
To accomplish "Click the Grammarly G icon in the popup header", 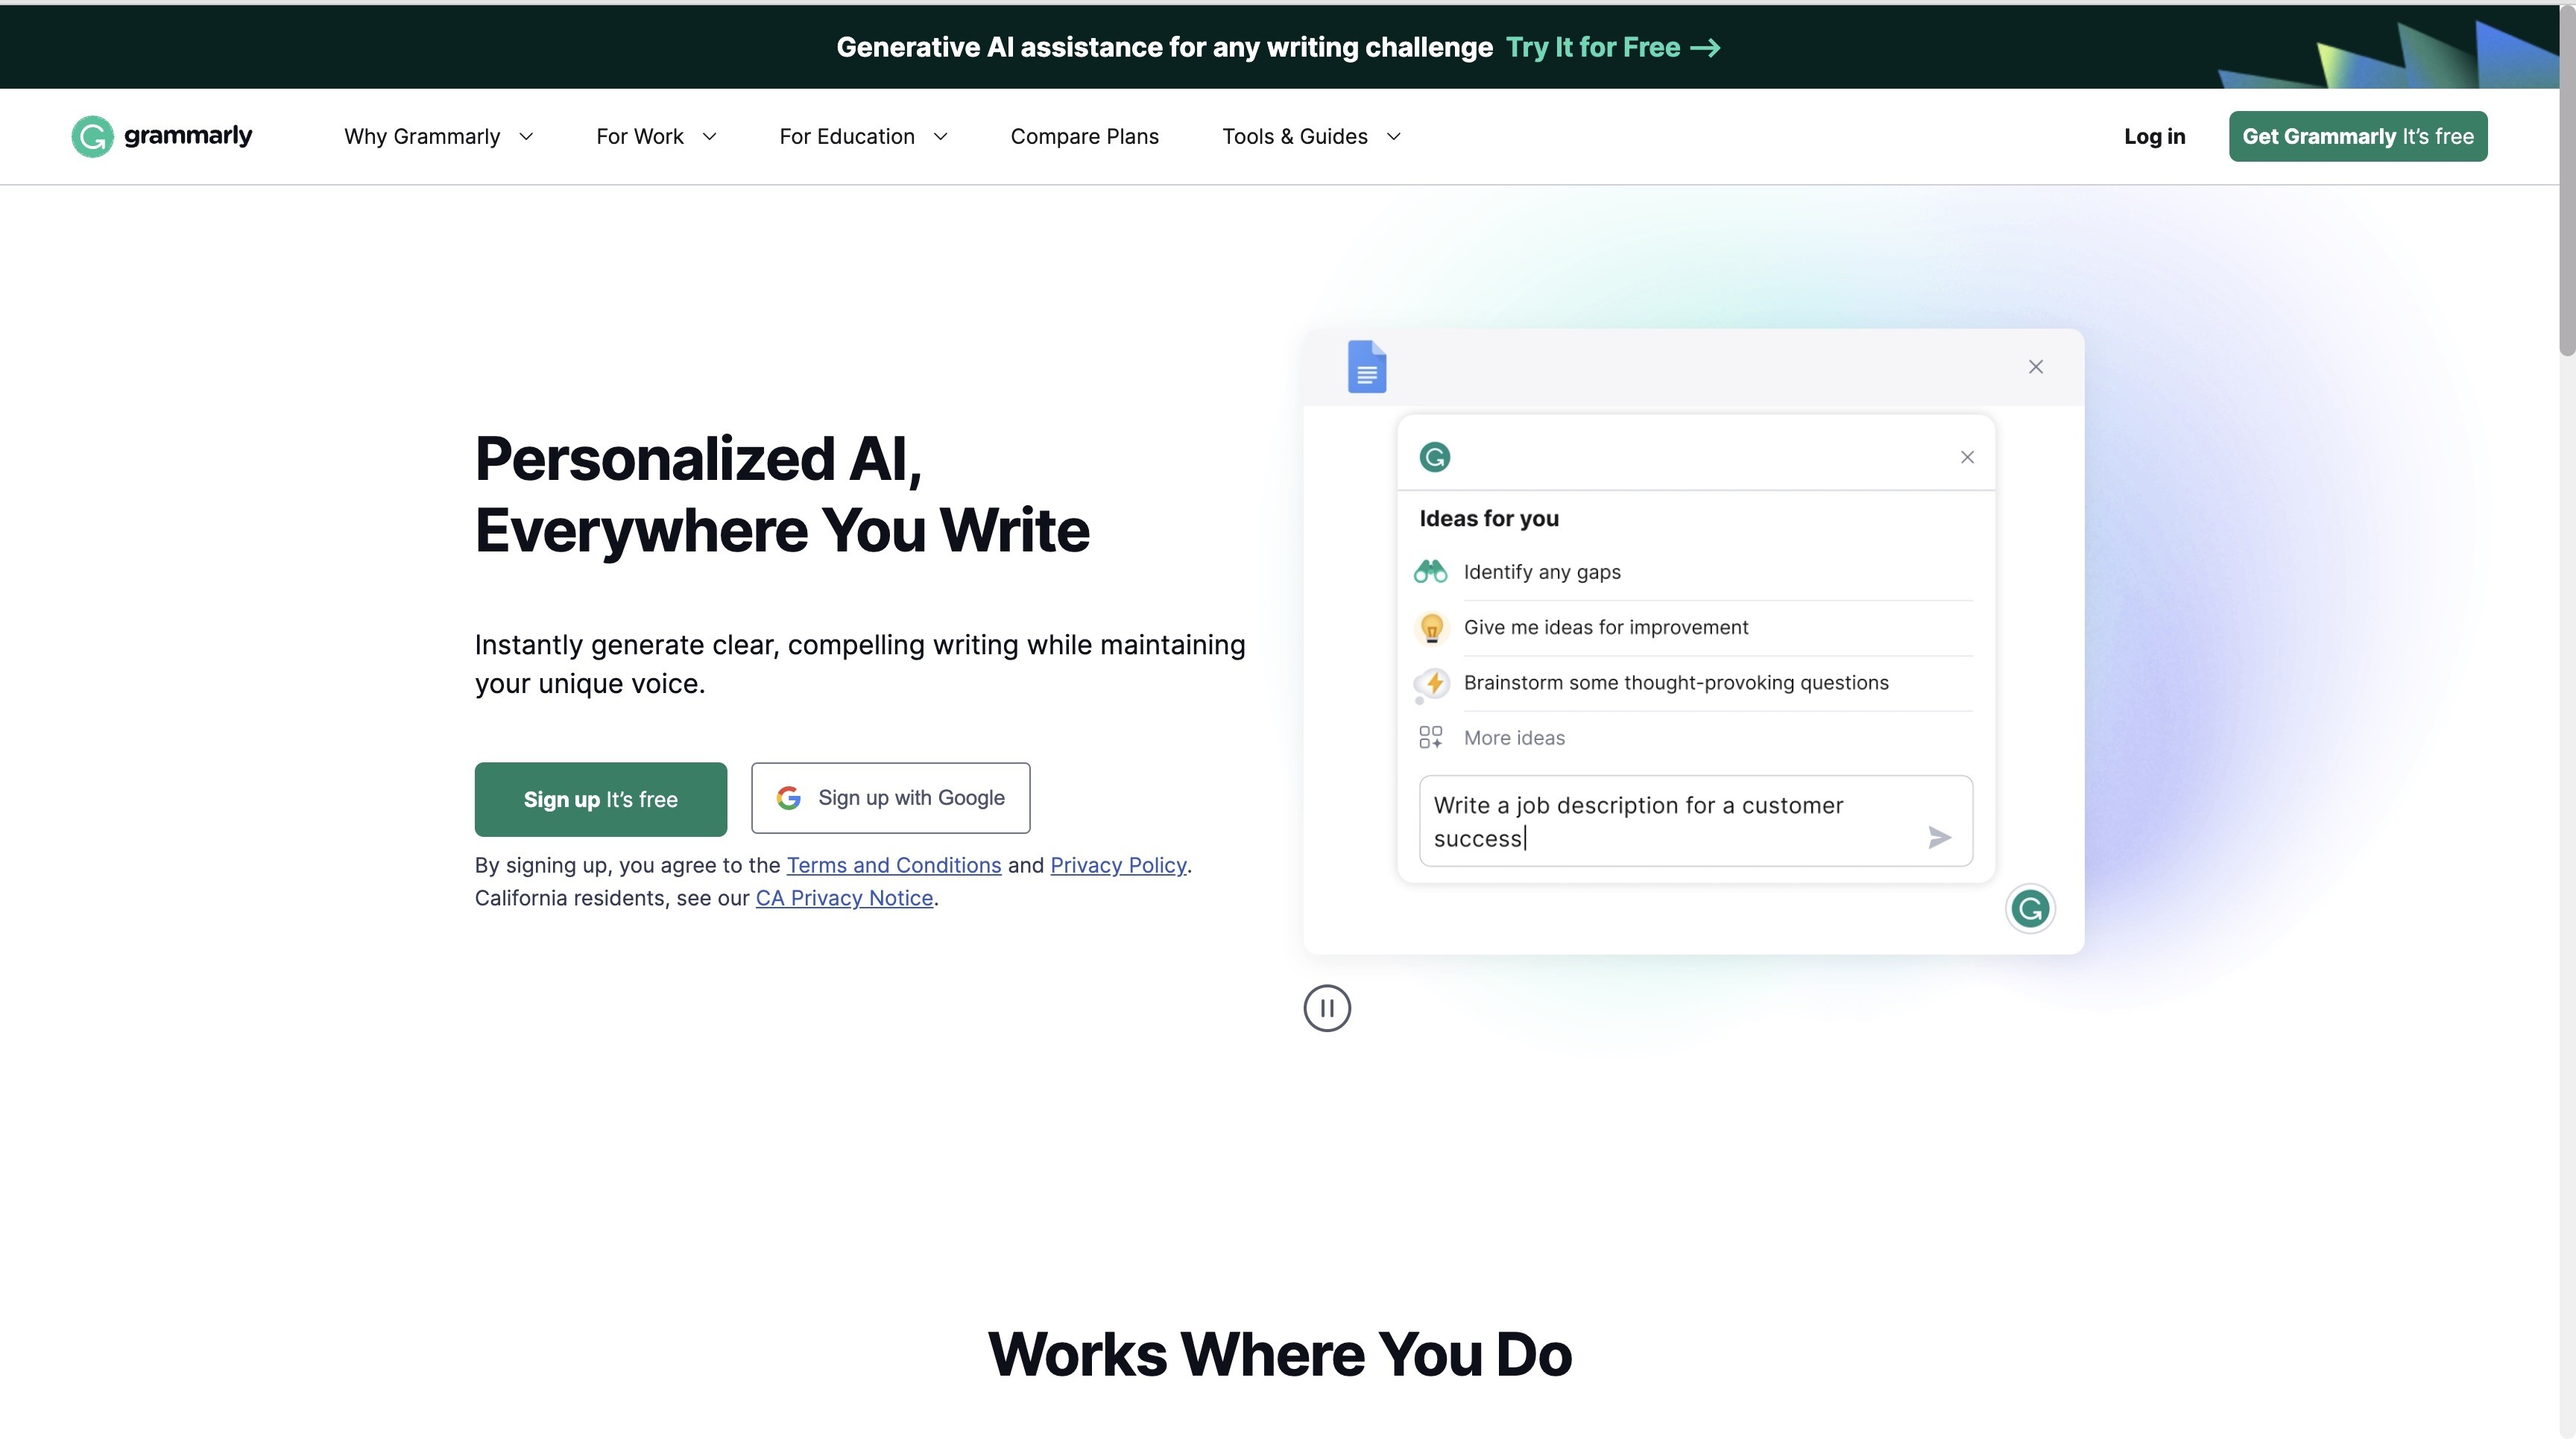I will click(1435, 456).
